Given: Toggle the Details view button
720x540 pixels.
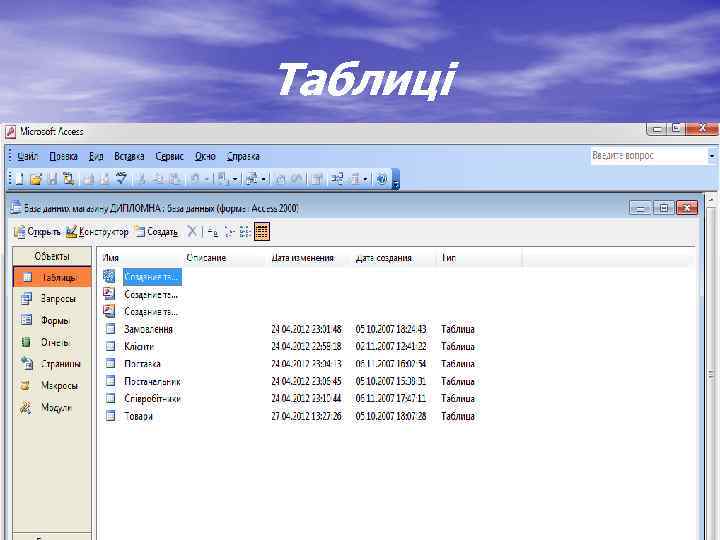Looking at the screenshot, I should 262,231.
